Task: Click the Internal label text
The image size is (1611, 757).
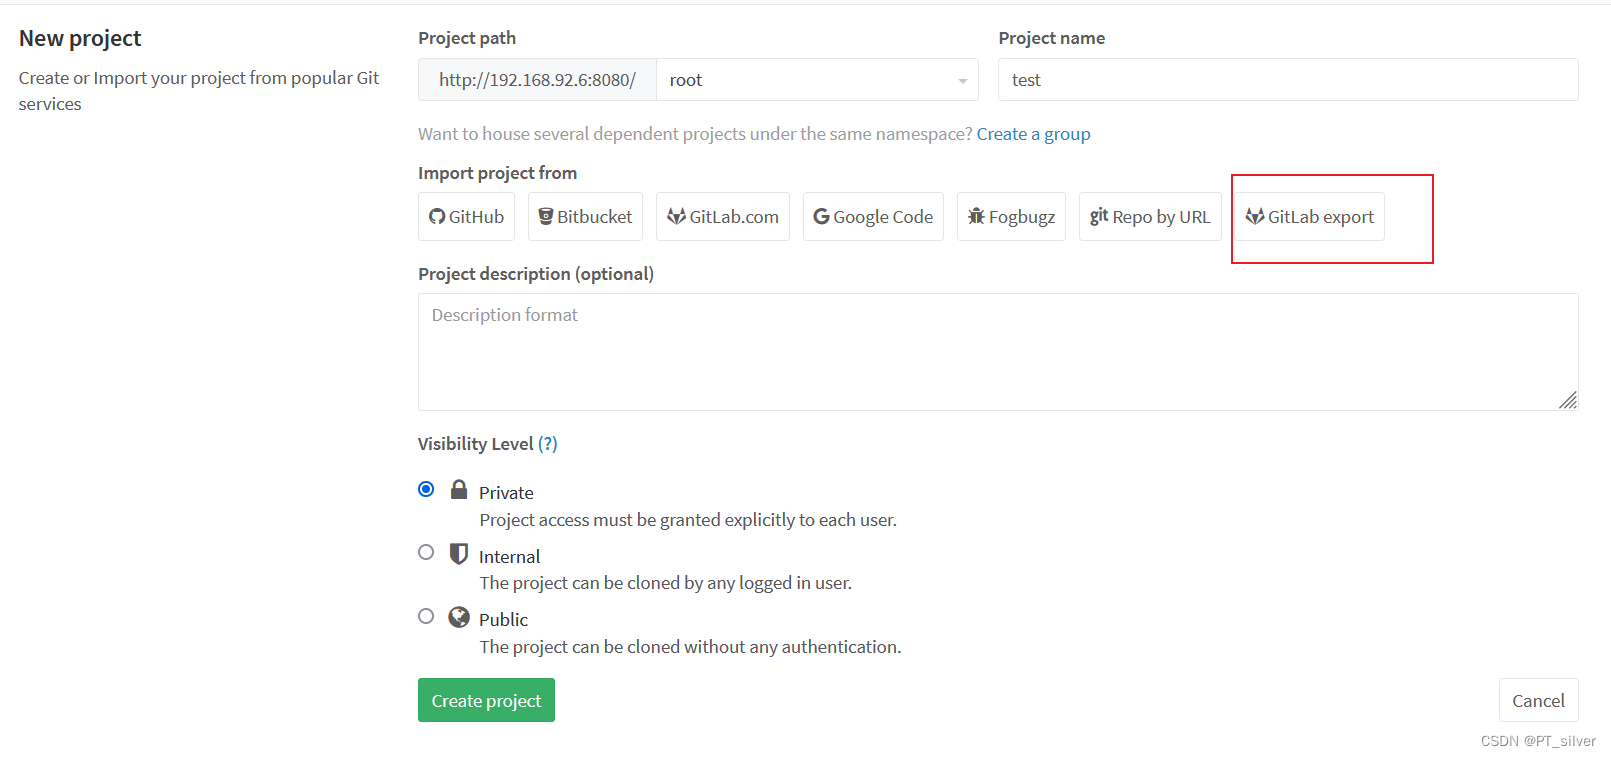Action: (x=509, y=557)
